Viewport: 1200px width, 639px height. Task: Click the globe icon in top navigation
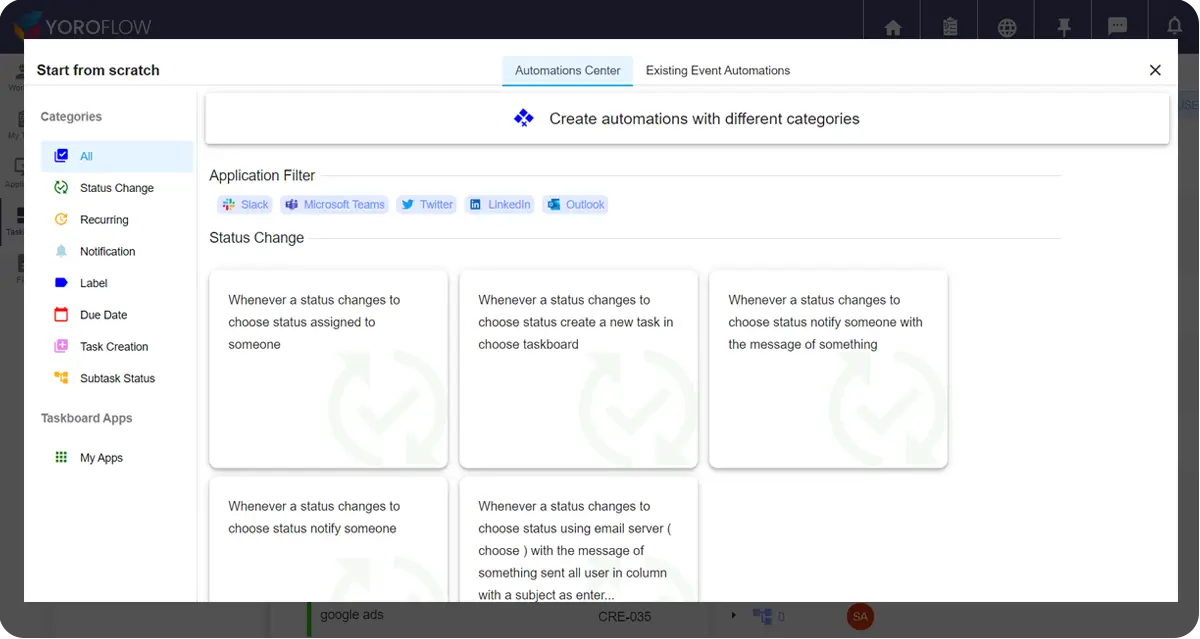tap(1006, 24)
